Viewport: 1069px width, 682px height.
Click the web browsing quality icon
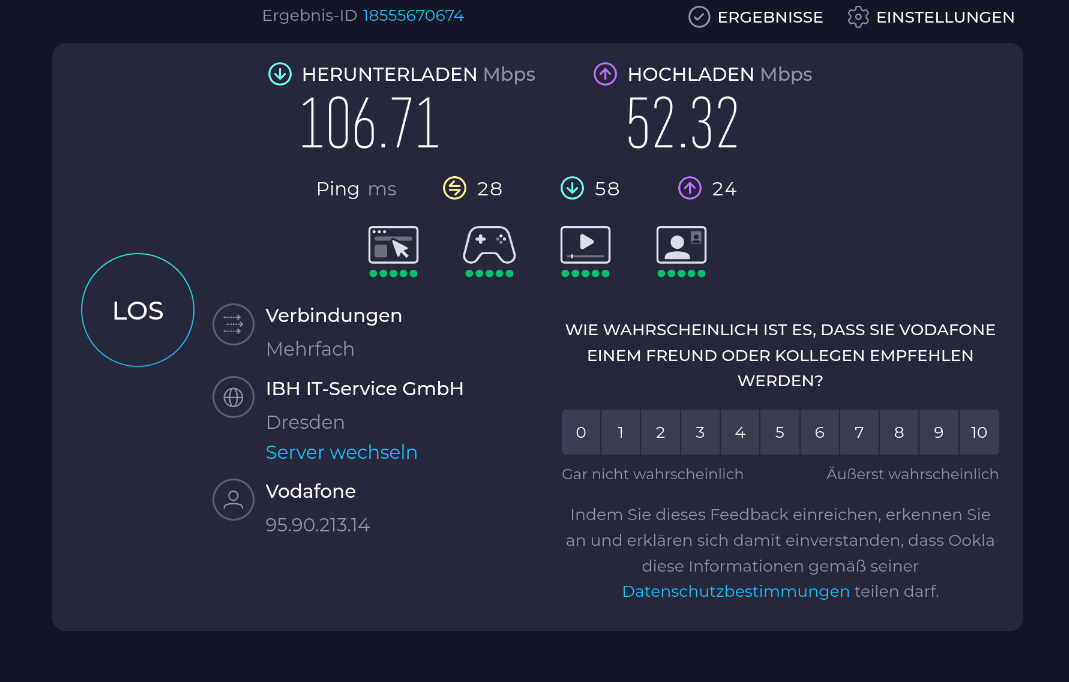[x=393, y=245]
